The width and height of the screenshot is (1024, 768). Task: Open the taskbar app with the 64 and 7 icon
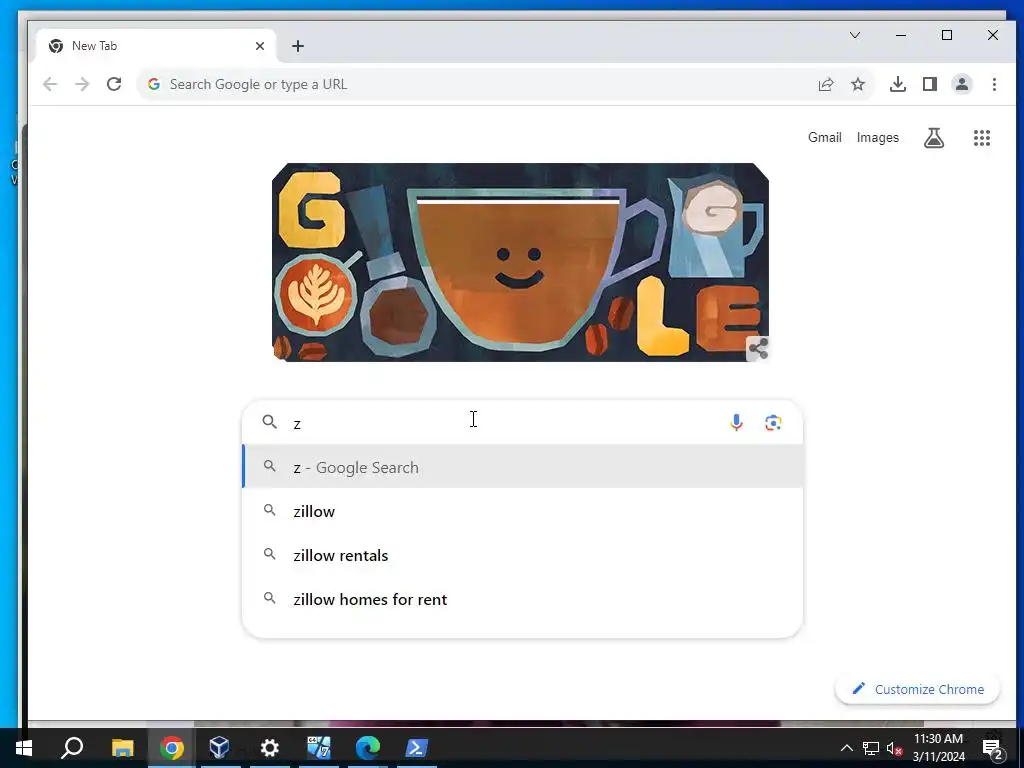[318, 748]
